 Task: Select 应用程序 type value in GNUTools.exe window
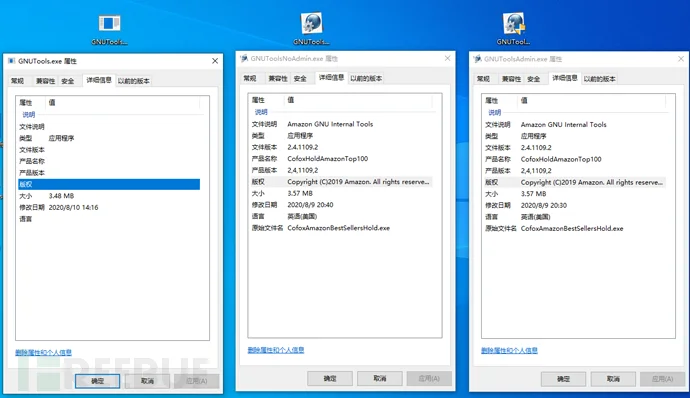61,138
